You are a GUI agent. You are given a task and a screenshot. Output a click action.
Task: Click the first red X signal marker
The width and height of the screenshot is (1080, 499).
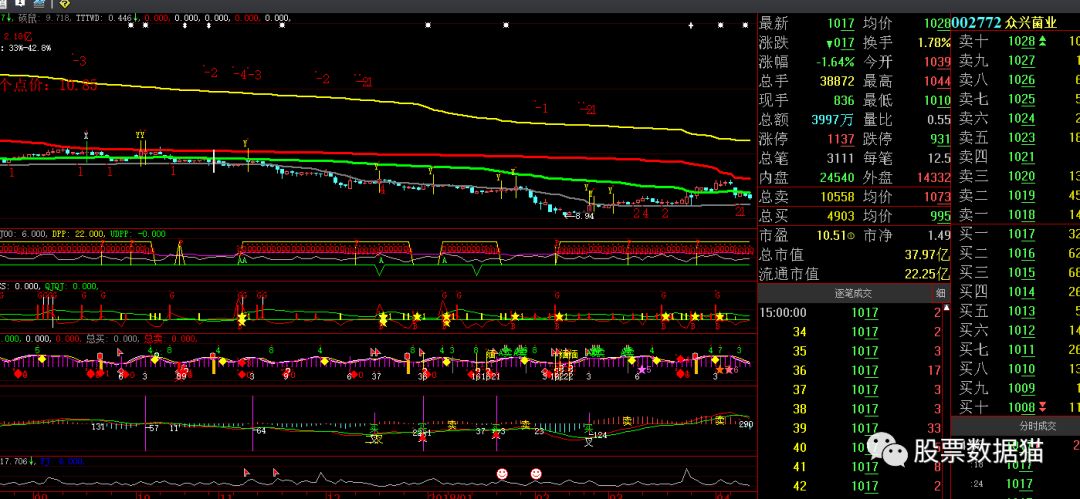tap(422, 437)
